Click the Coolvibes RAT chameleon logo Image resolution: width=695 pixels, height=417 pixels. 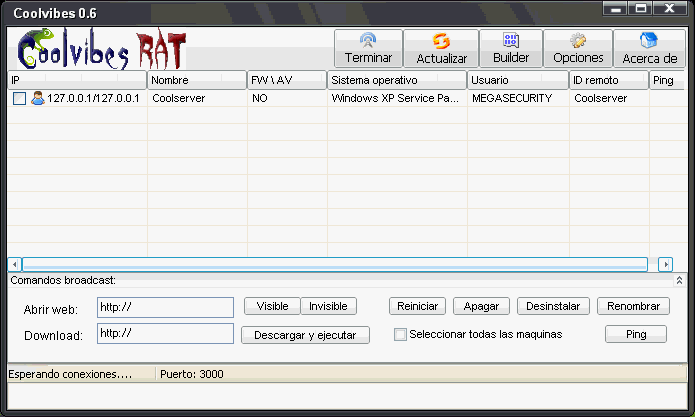(100, 48)
